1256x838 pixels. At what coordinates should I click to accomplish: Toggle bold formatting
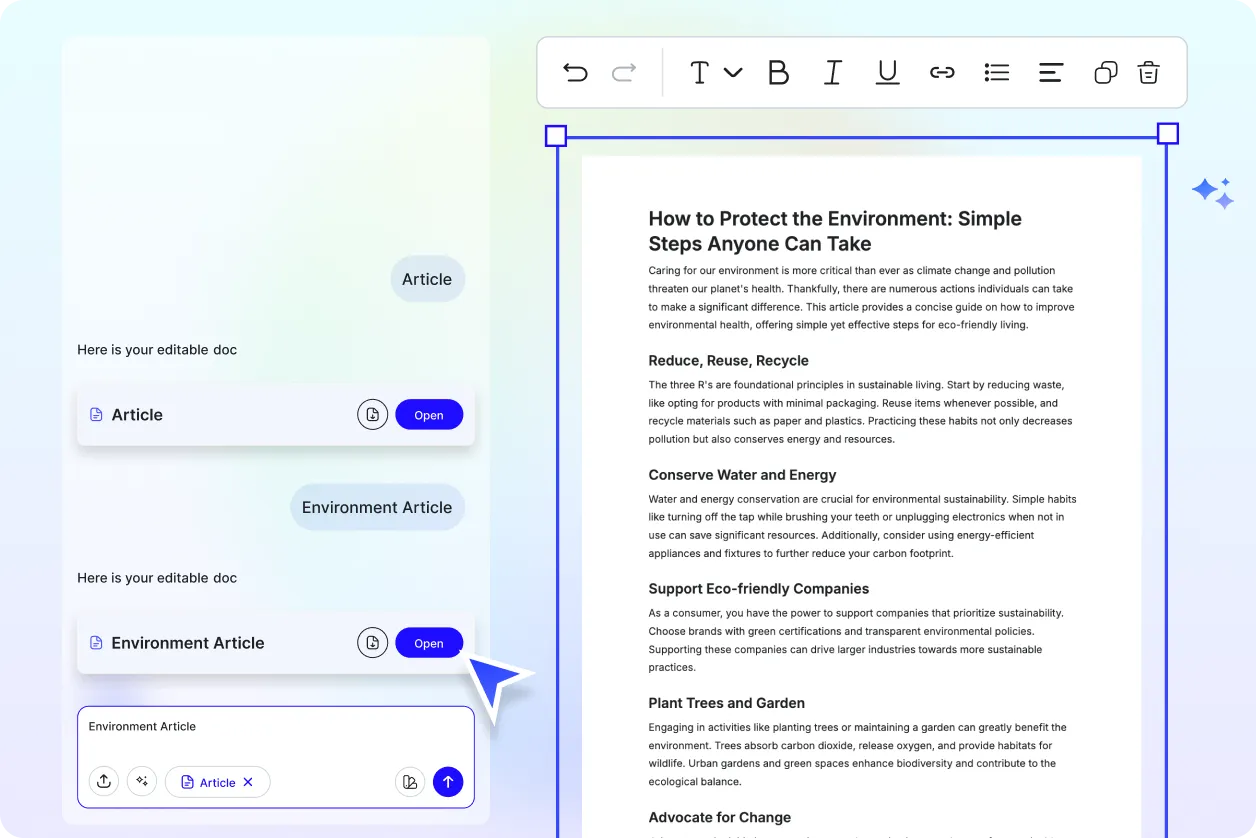coord(779,71)
